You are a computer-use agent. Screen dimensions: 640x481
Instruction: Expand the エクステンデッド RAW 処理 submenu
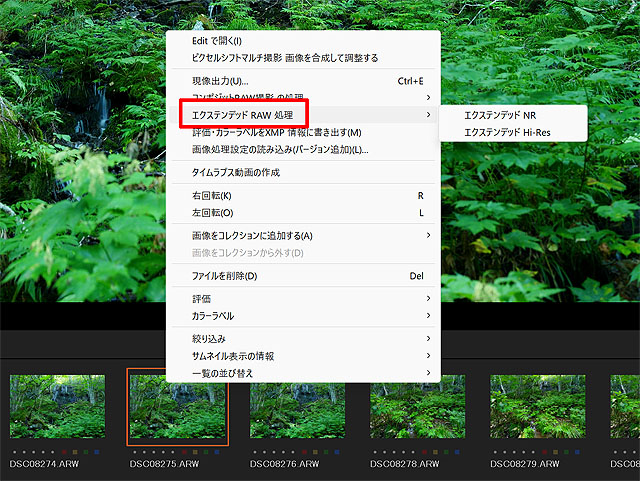pos(242,115)
